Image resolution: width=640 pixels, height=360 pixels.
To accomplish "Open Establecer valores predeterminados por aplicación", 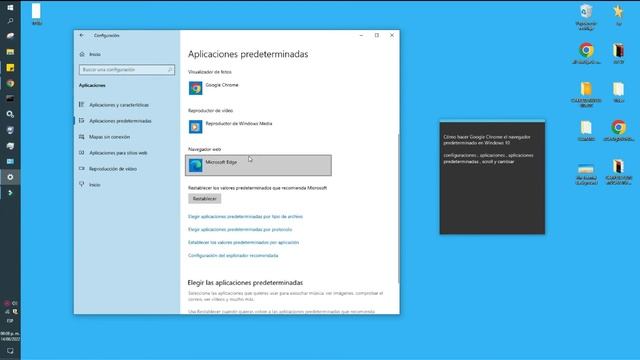I will coord(243,242).
